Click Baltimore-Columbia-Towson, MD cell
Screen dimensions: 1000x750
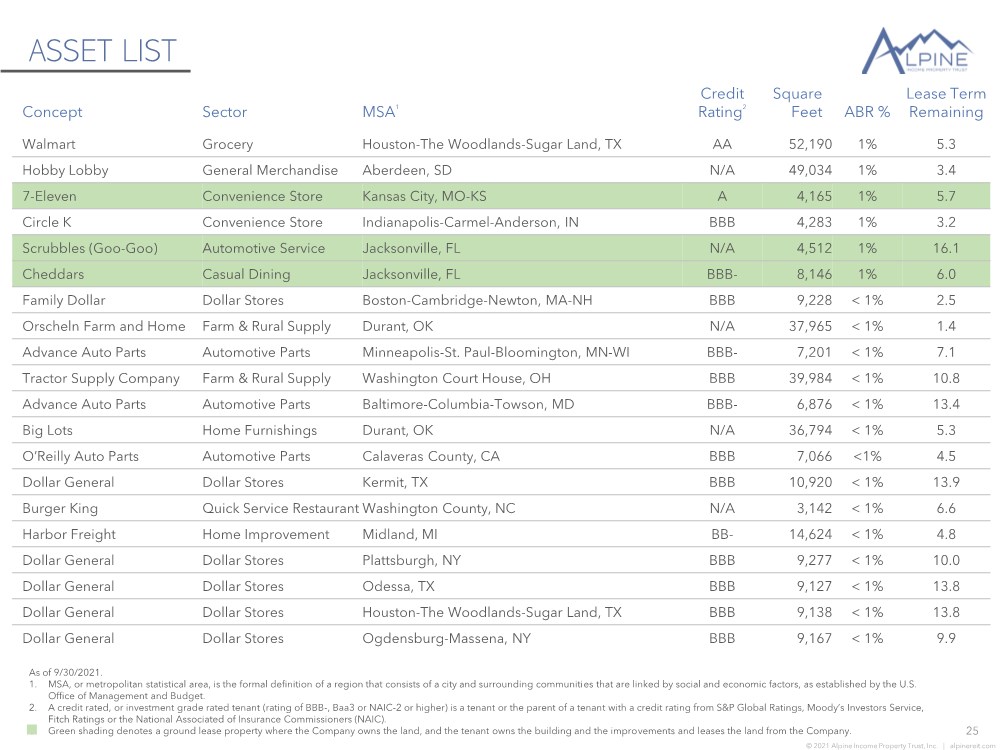[468, 404]
